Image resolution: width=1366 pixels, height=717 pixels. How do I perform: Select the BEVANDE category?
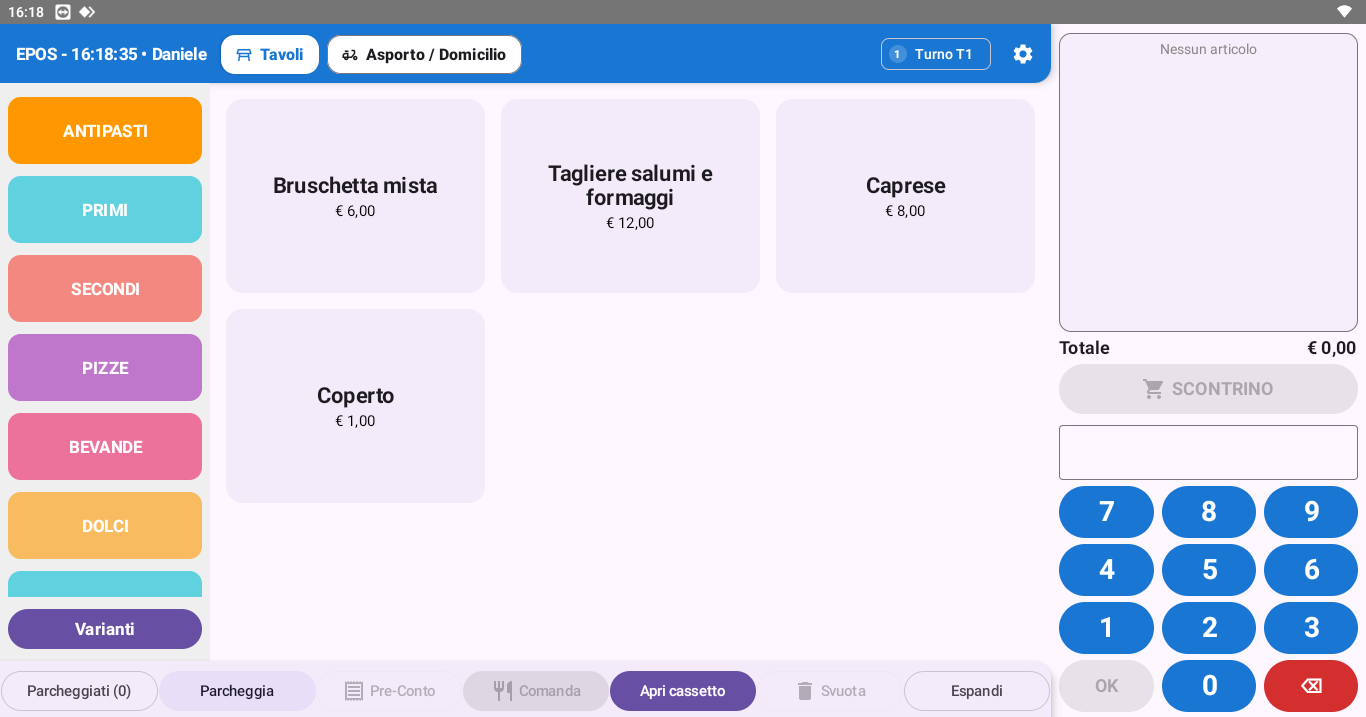105,447
